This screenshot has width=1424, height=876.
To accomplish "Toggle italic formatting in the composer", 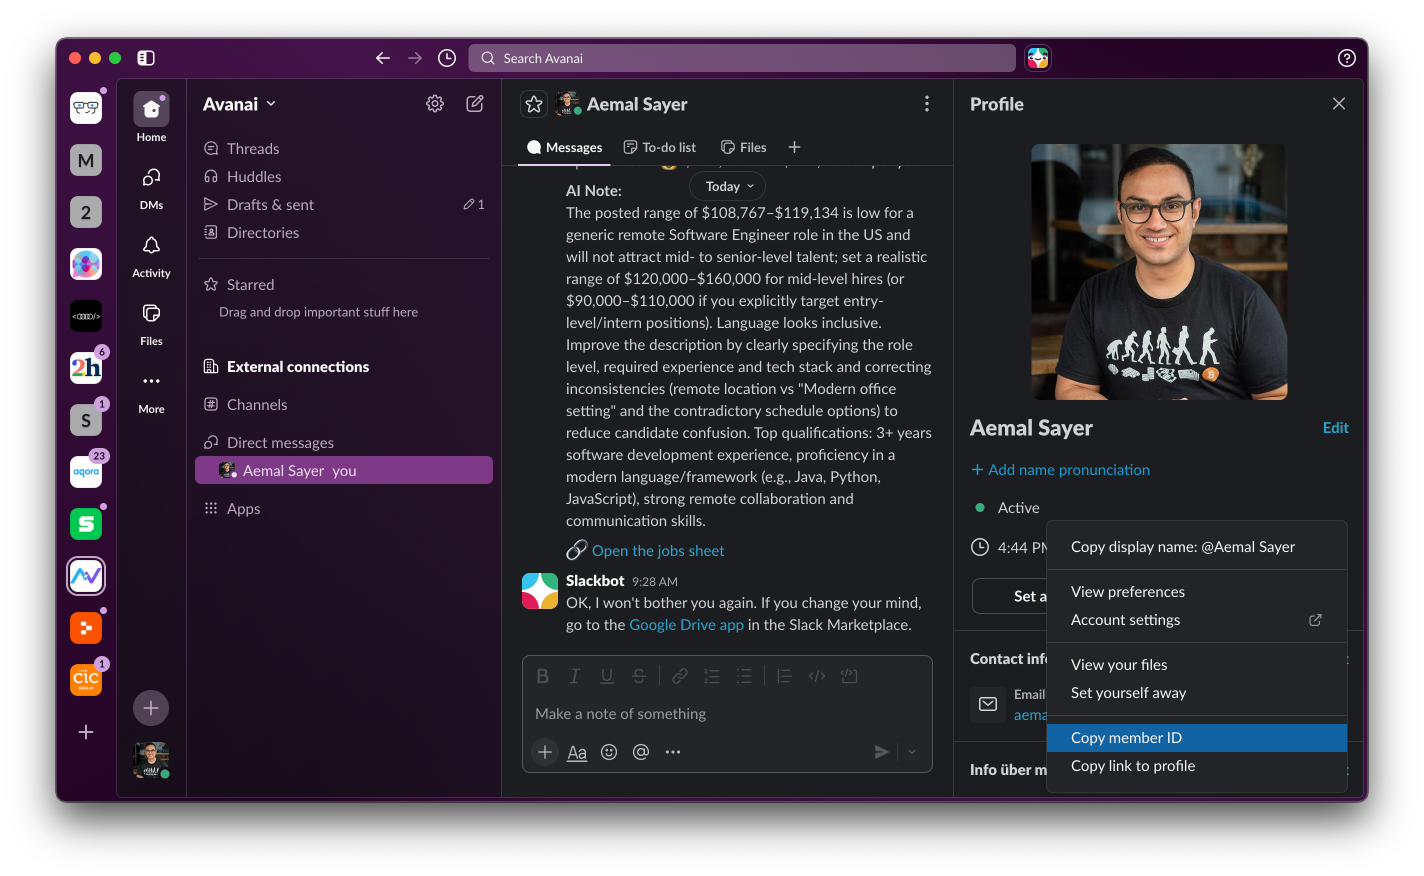I will pos(575,676).
